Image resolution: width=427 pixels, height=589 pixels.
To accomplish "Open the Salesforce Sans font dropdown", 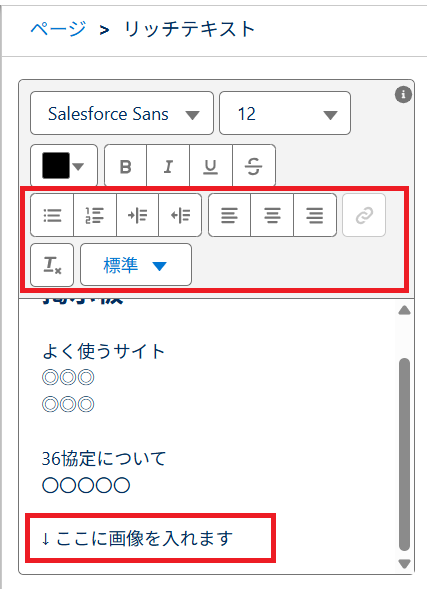I will coord(122,113).
